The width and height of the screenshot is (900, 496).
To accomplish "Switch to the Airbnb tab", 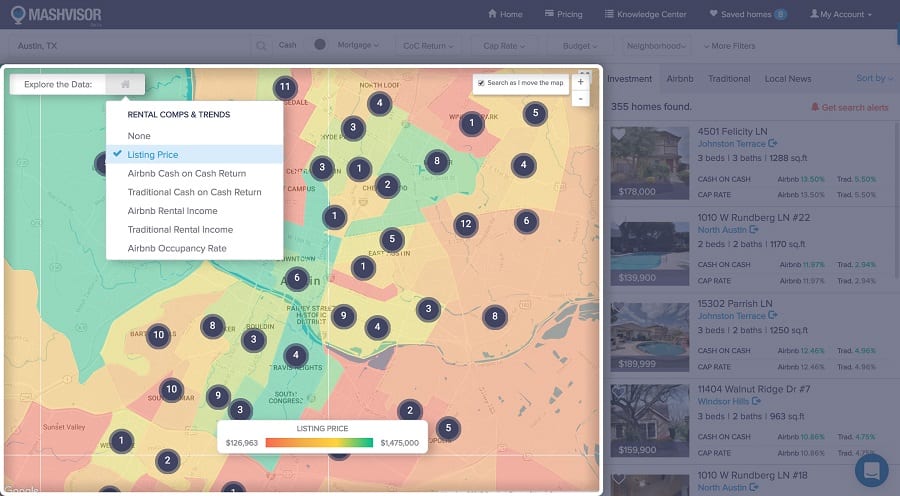I will (x=680, y=78).
